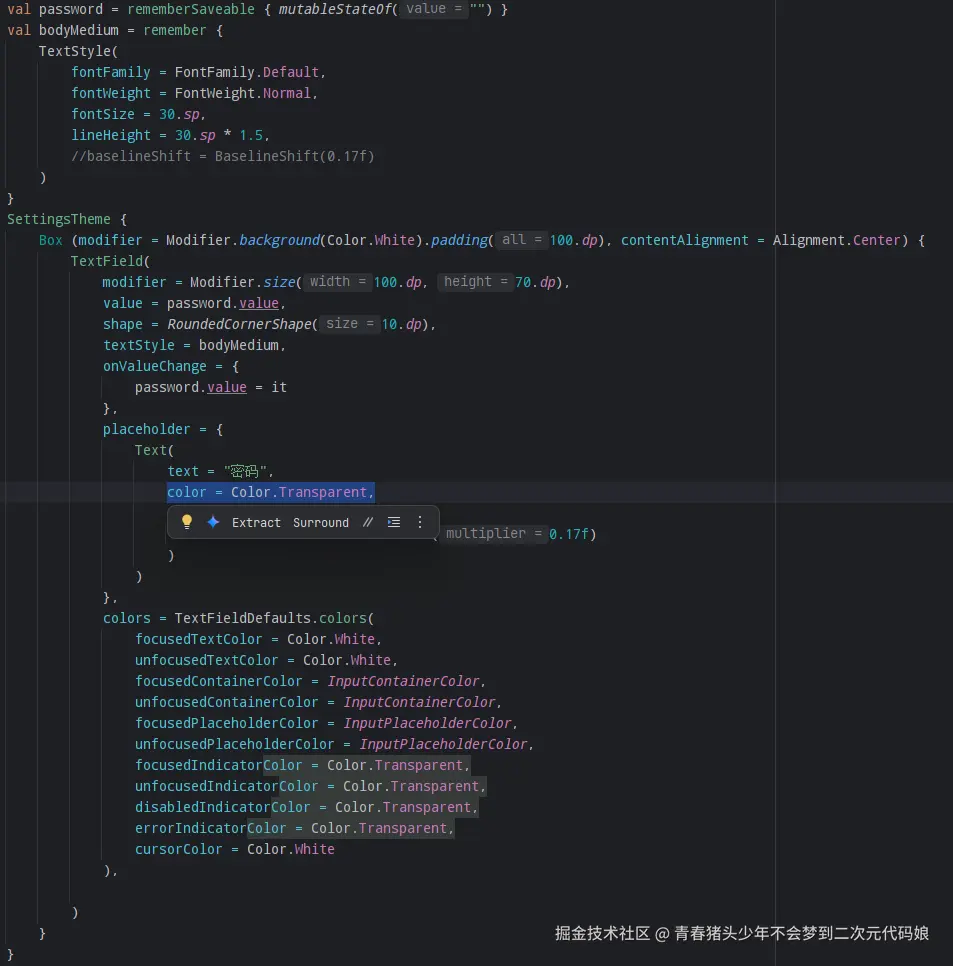Click the 'Text(' call inside placeholder

pos(154,450)
